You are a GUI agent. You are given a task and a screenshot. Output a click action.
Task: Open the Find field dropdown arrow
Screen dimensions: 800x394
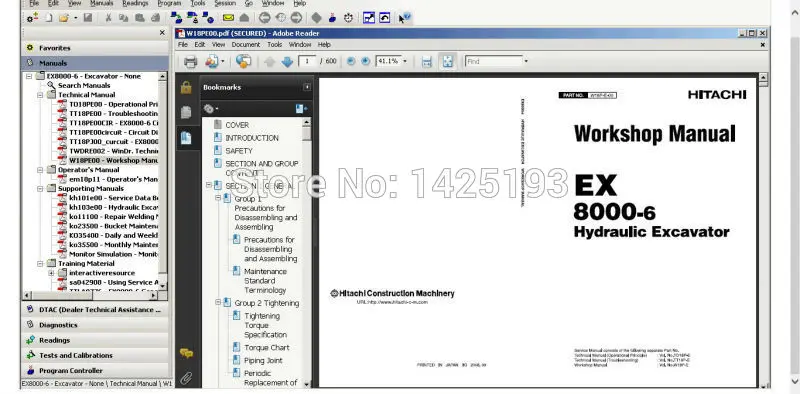[x=526, y=61]
